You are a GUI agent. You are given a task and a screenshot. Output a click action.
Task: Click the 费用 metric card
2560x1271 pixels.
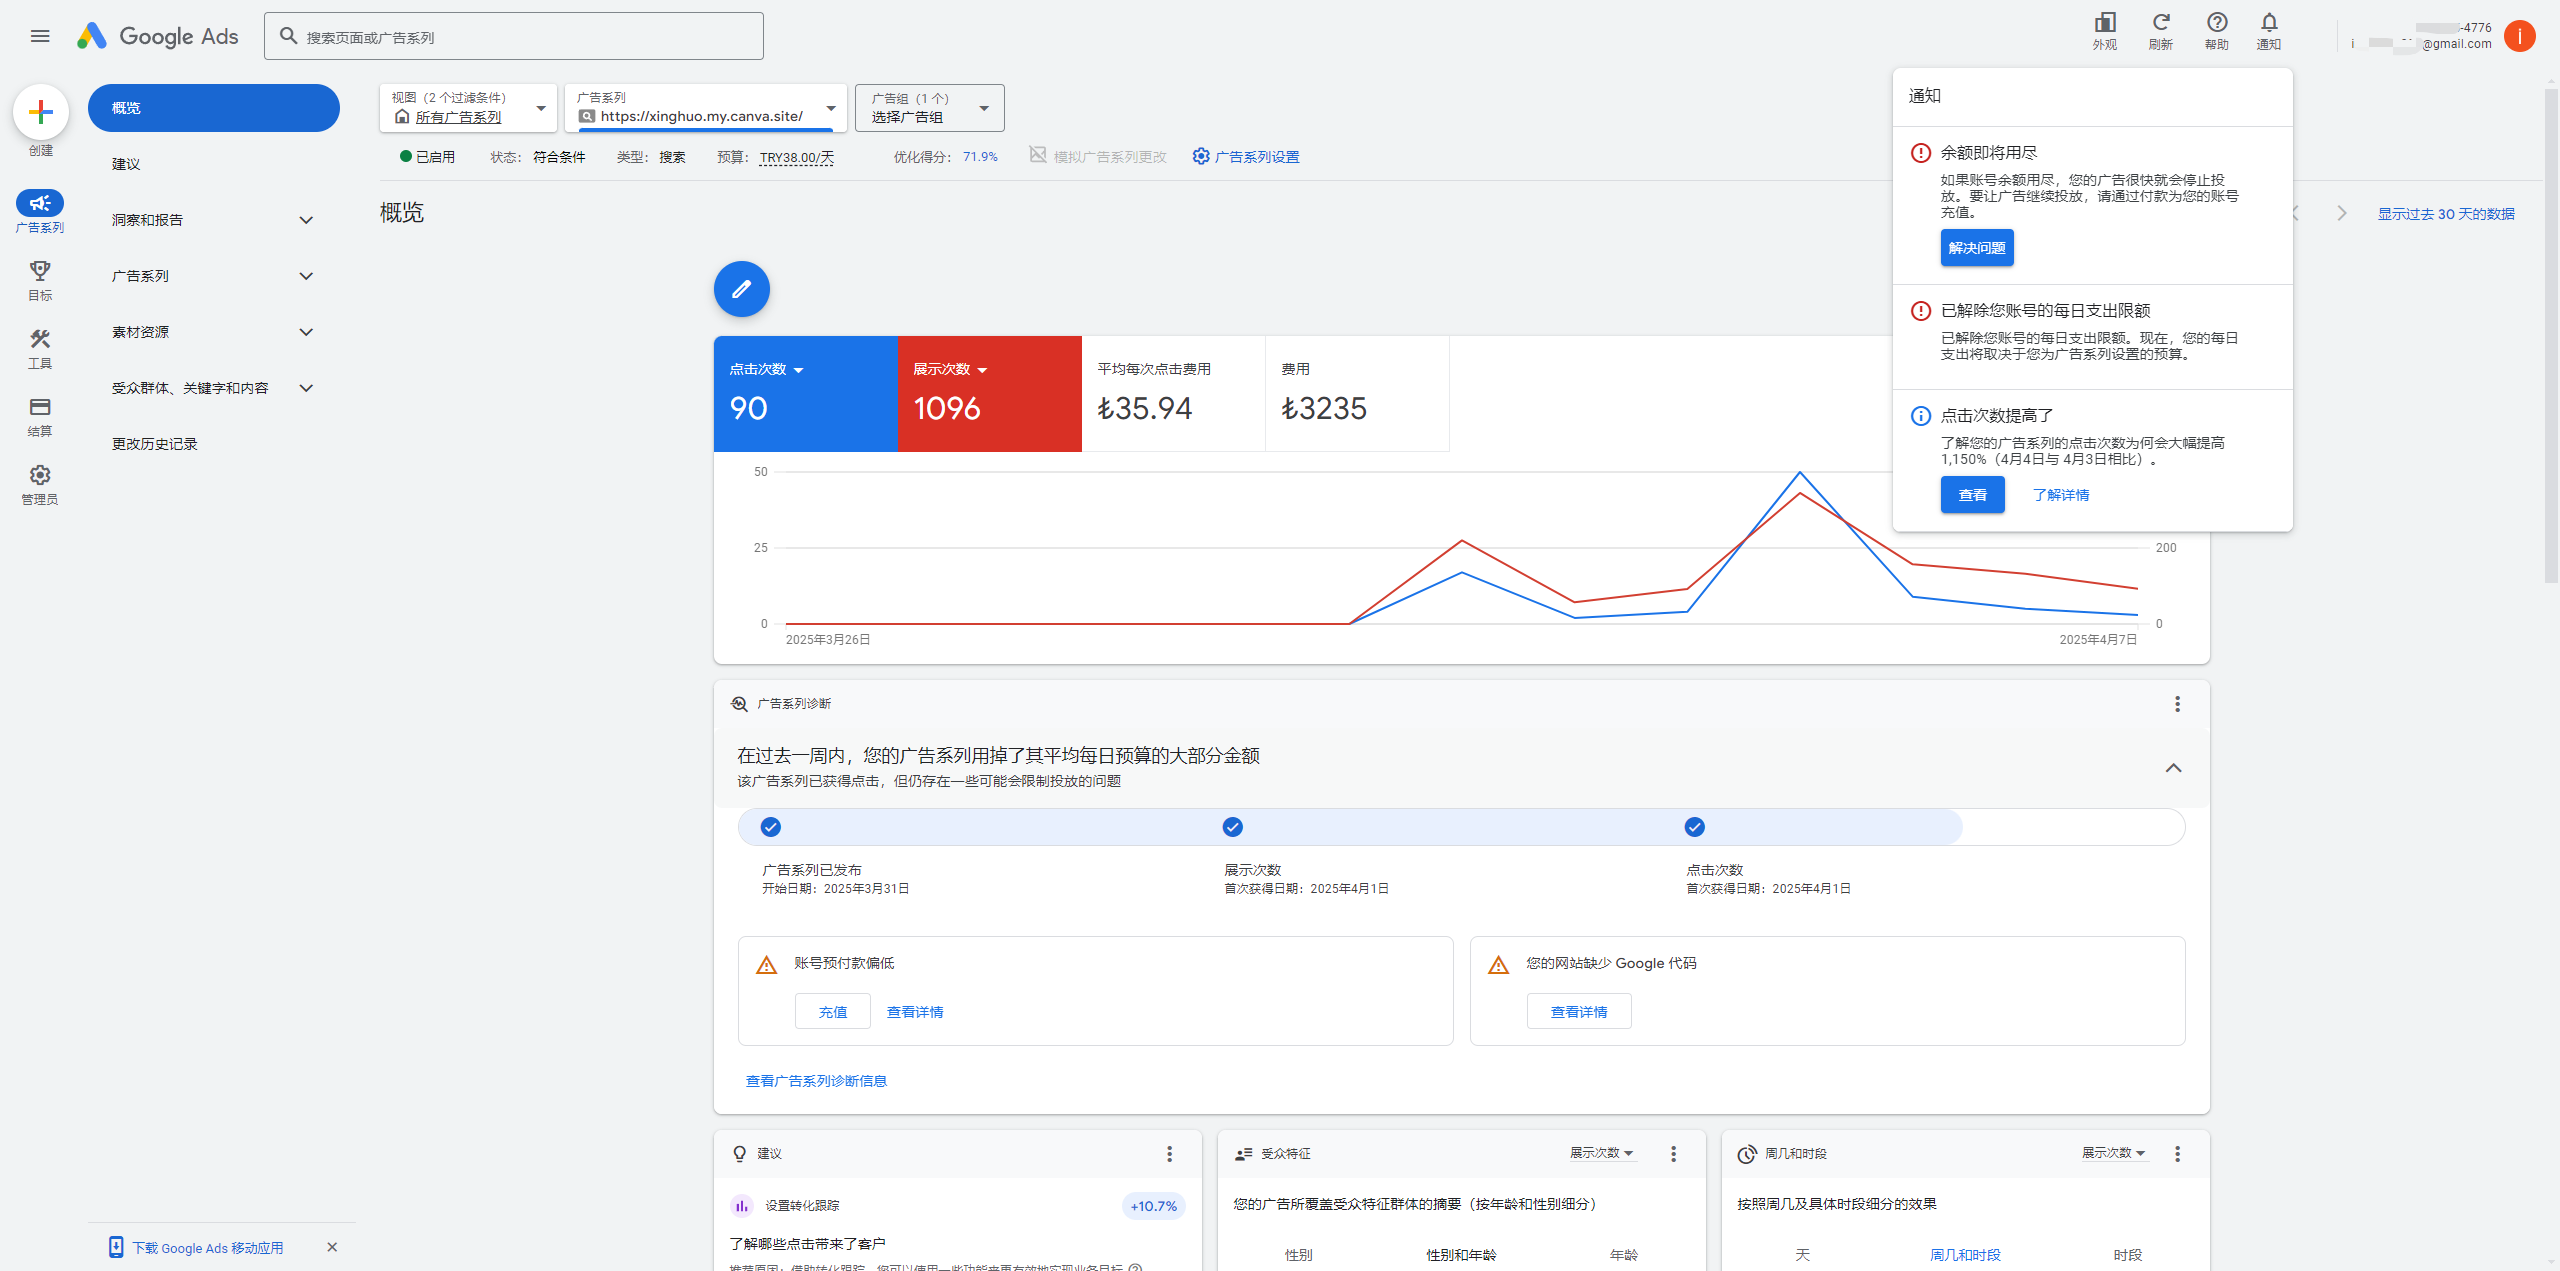coord(1357,393)
